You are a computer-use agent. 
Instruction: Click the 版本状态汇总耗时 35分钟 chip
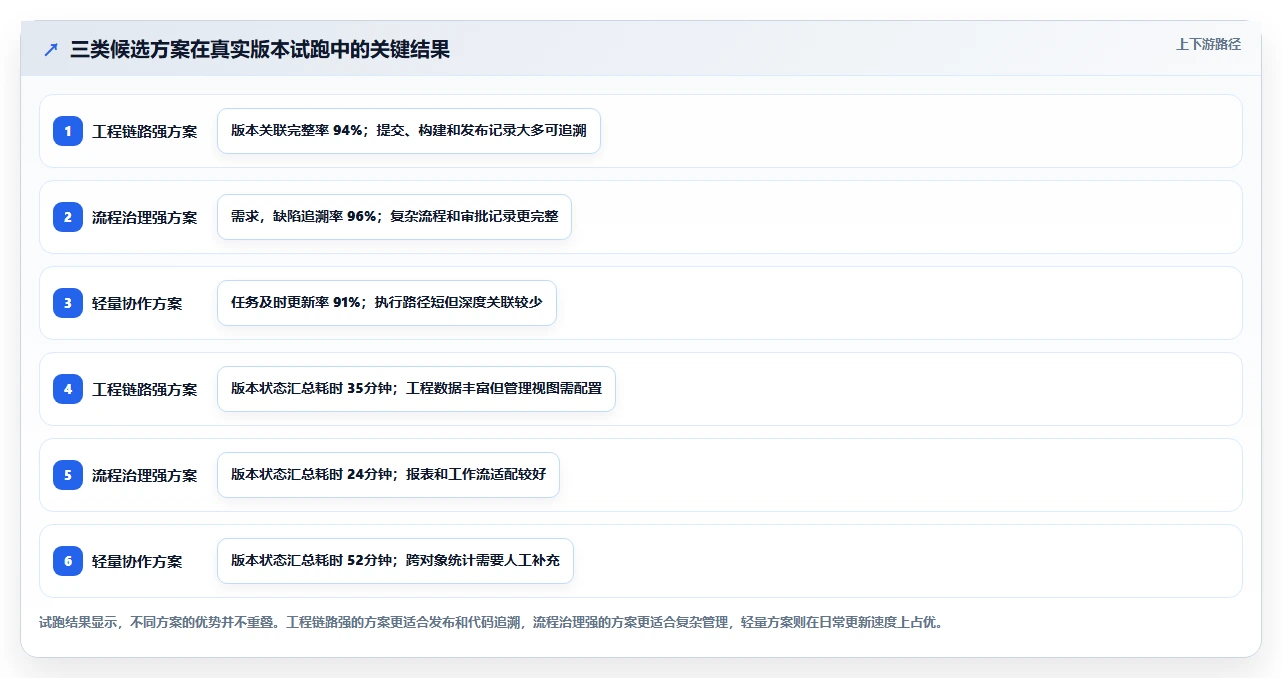click(416, 389)
